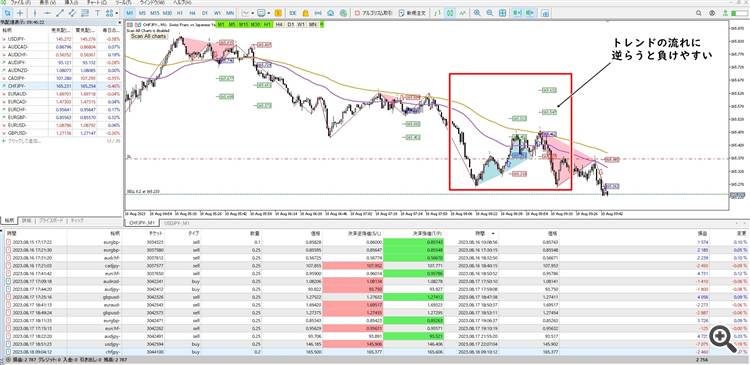Click the H4 button on chart
750x365 pixels.
pyautogui.click(x=279, y=24)
